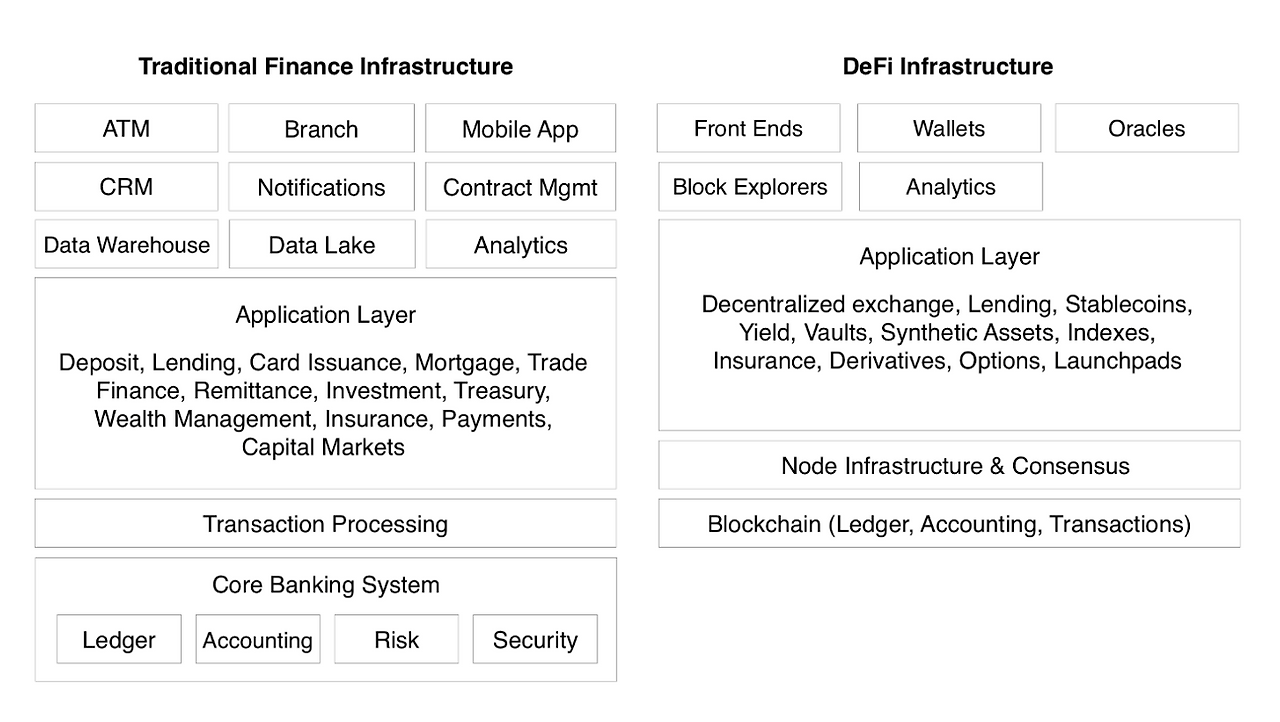
Task: Select the Data Lake box
Action: click(321, 245)
